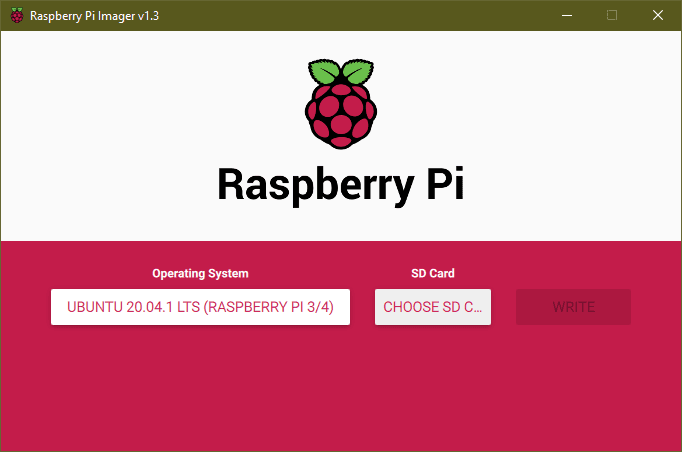This screenshot has width=682, height=452.
Task: Click the Raspberry Pi Imager title bar icon
Action: (x=16, y=16)
